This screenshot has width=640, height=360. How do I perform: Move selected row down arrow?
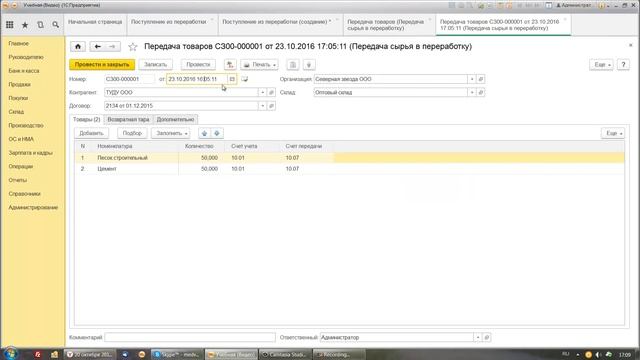217,133
